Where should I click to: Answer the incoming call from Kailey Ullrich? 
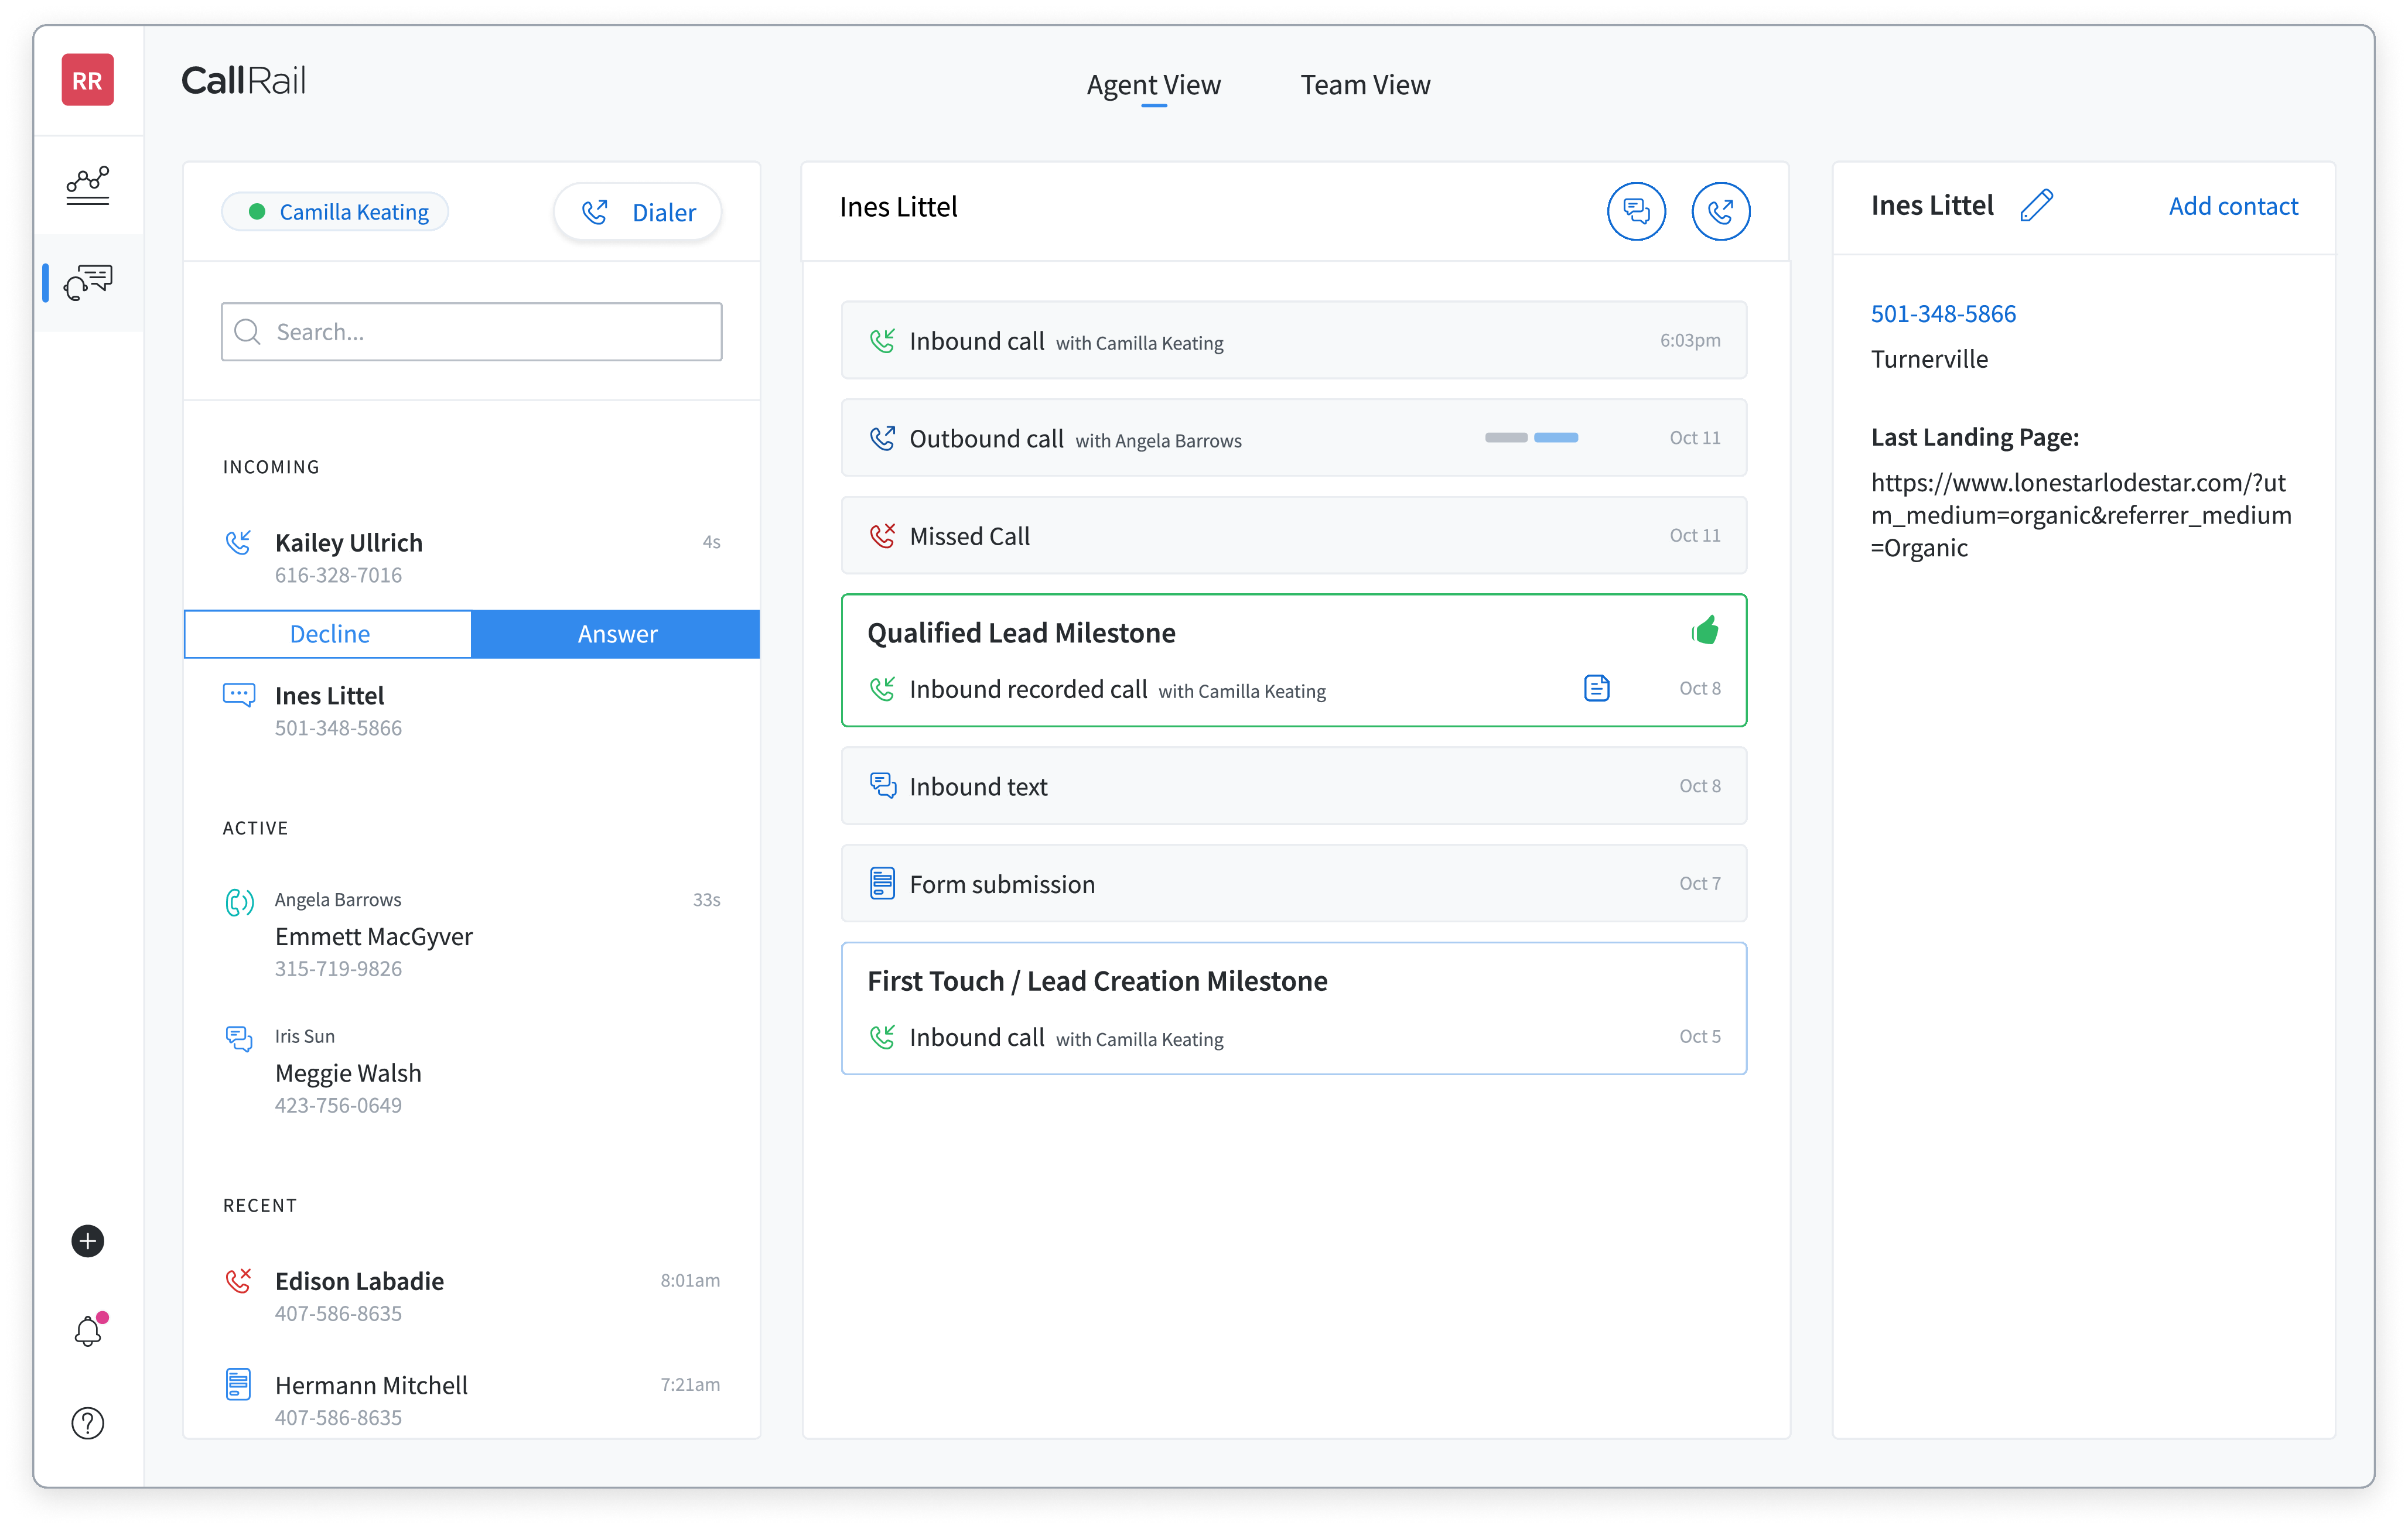[x=616, y=633]
